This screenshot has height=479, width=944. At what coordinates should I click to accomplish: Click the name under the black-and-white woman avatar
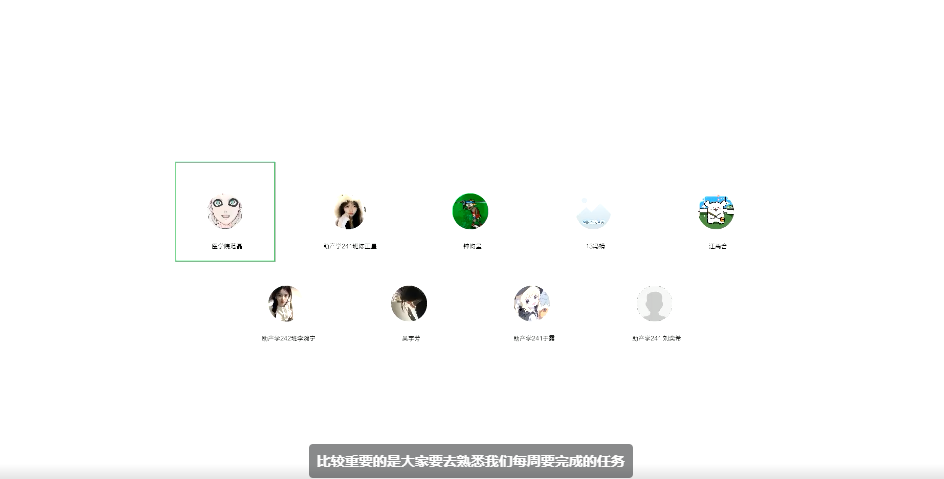[288, 339]
